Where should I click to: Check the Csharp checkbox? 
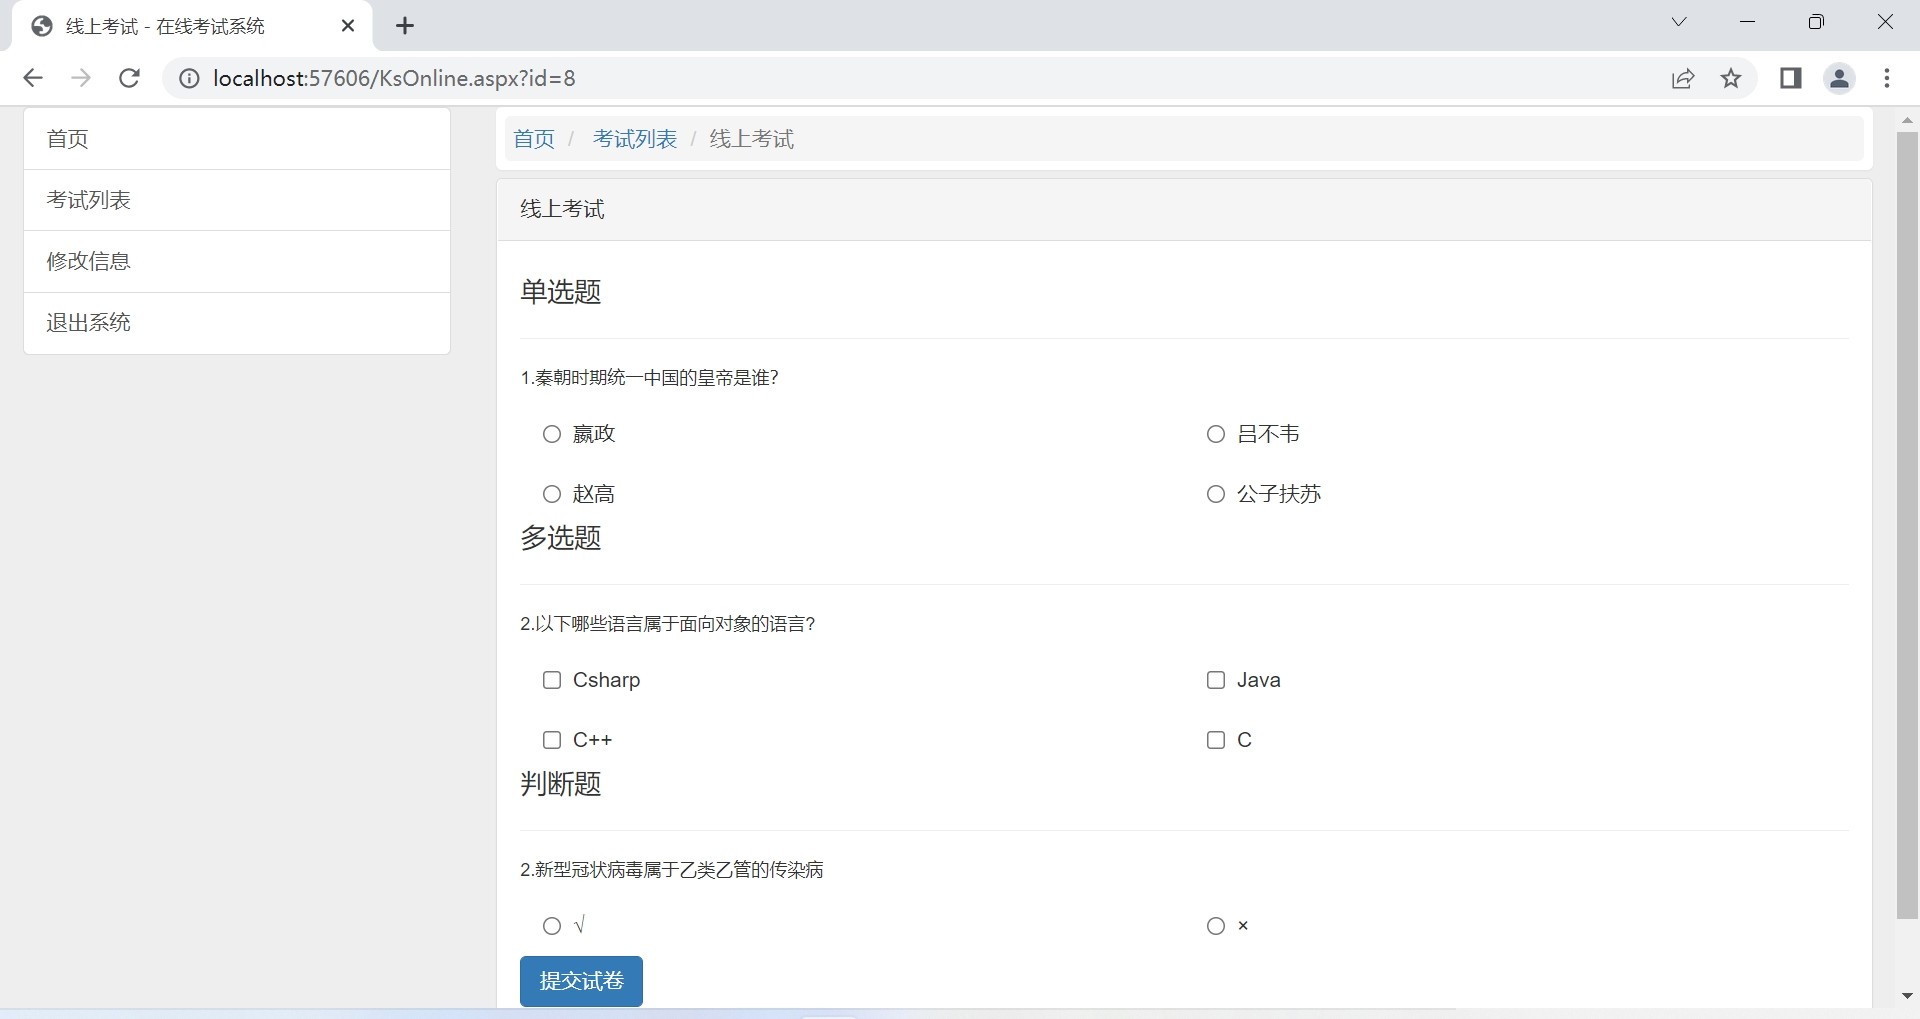tap(552, 680)
